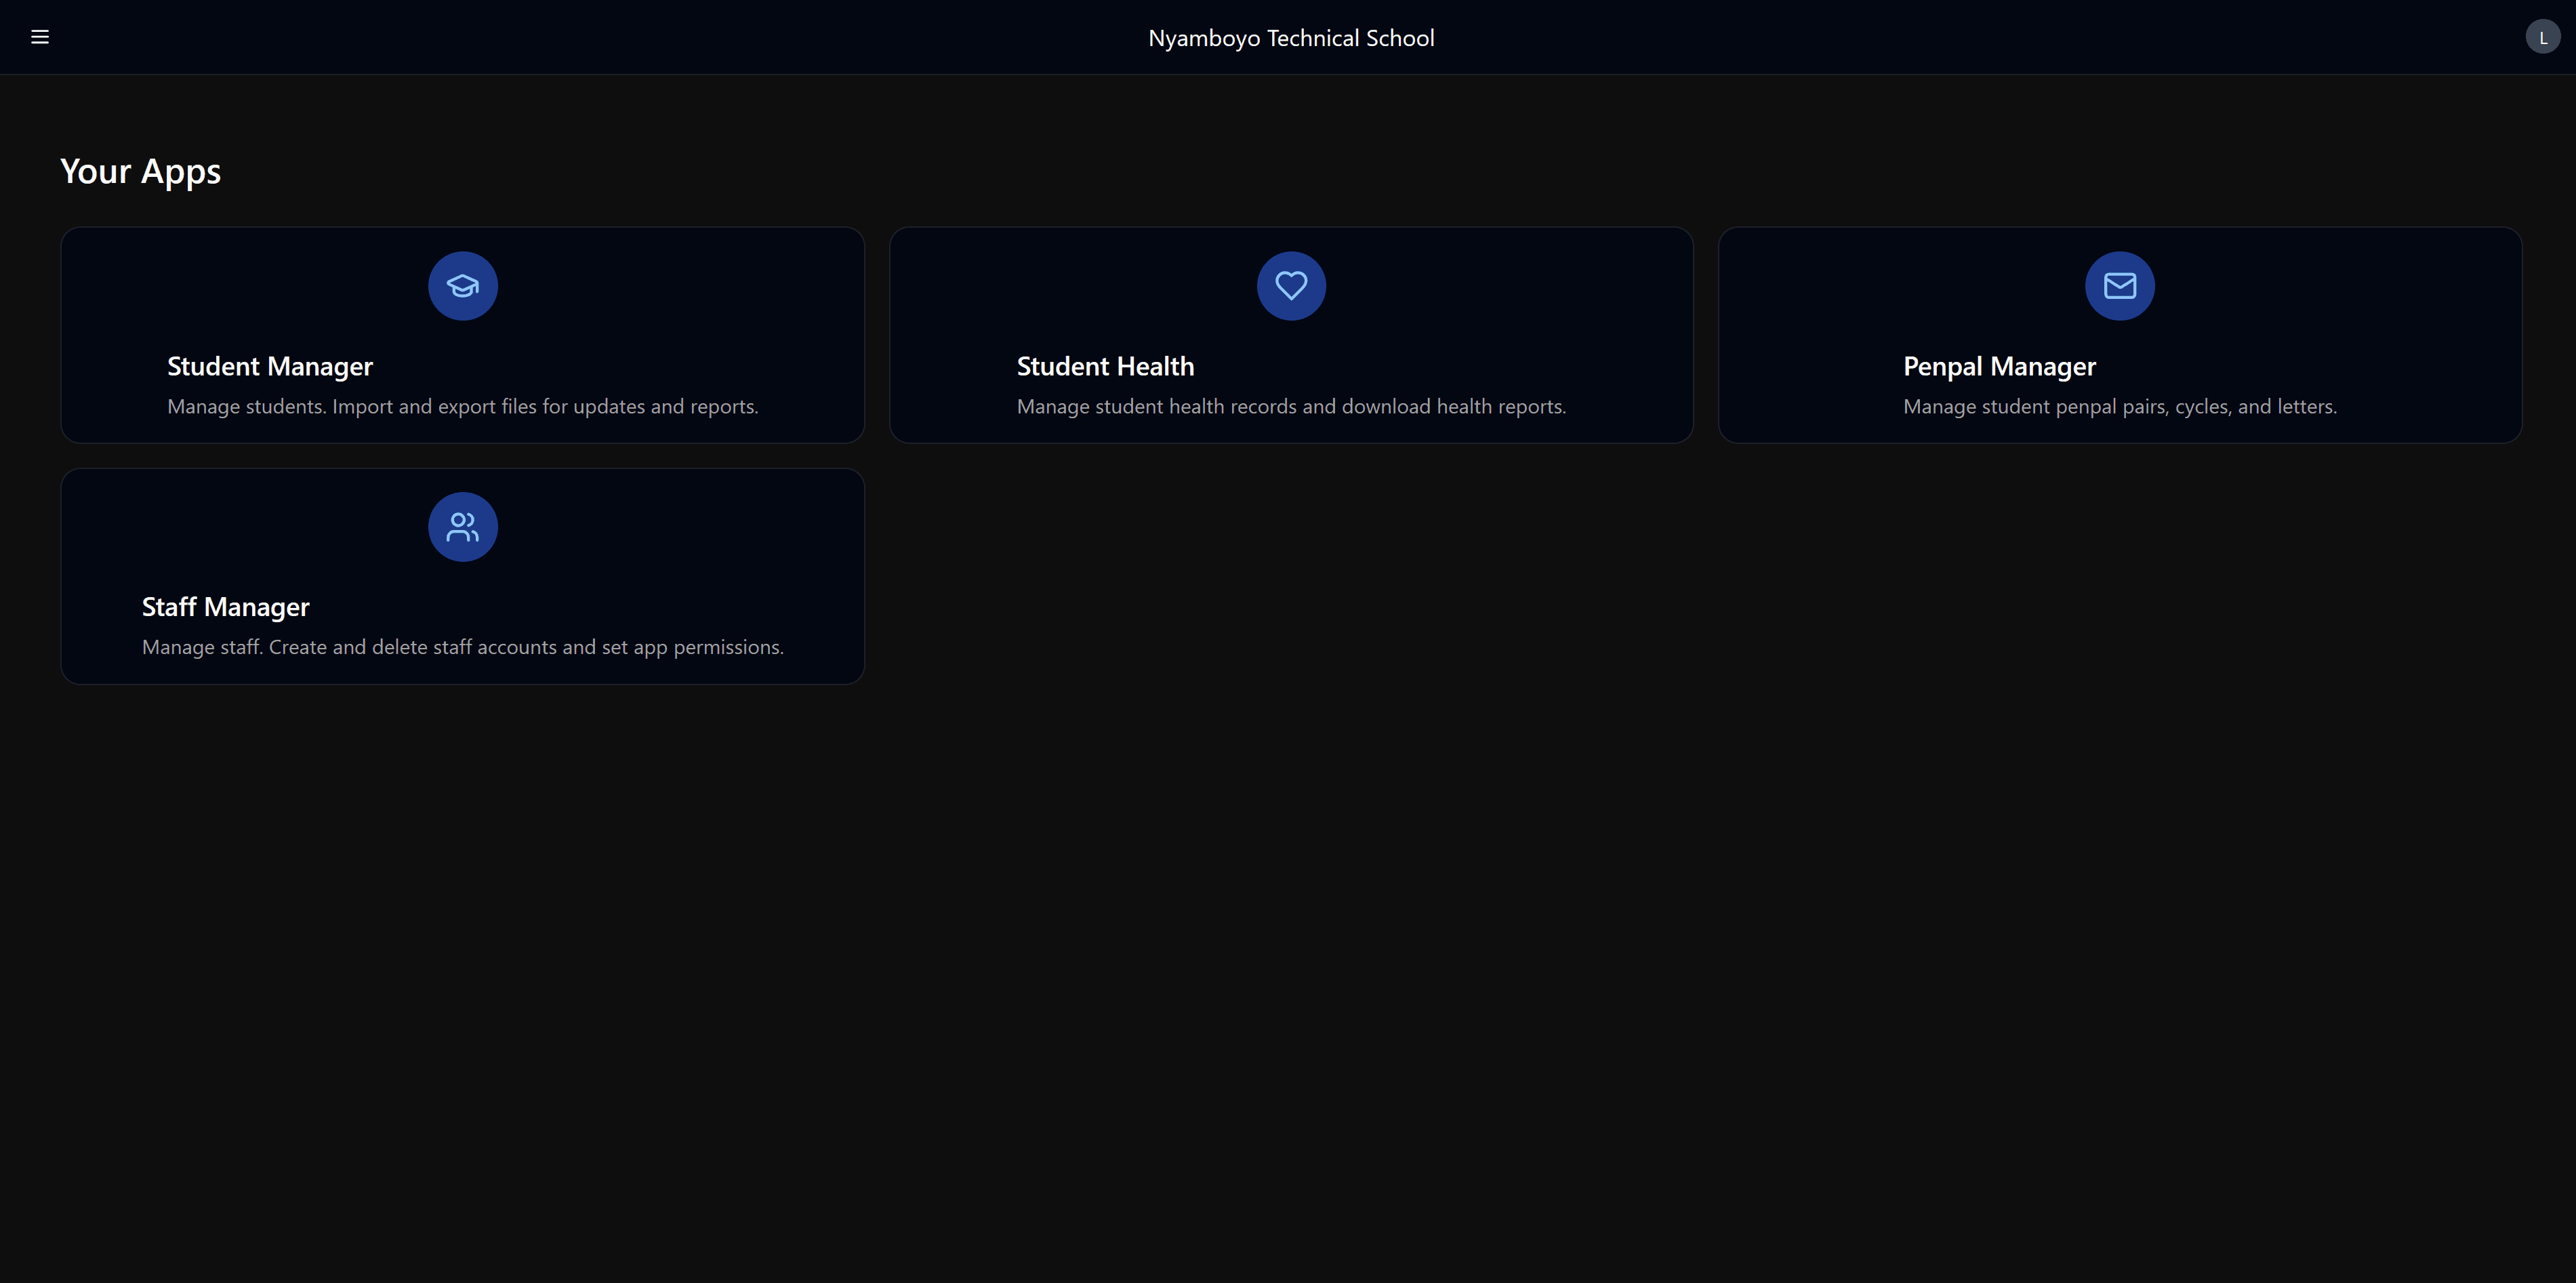This screenshot has height=1283, width=2576.
Task: Click Student Manager description text
Action: tap(462, 406)
